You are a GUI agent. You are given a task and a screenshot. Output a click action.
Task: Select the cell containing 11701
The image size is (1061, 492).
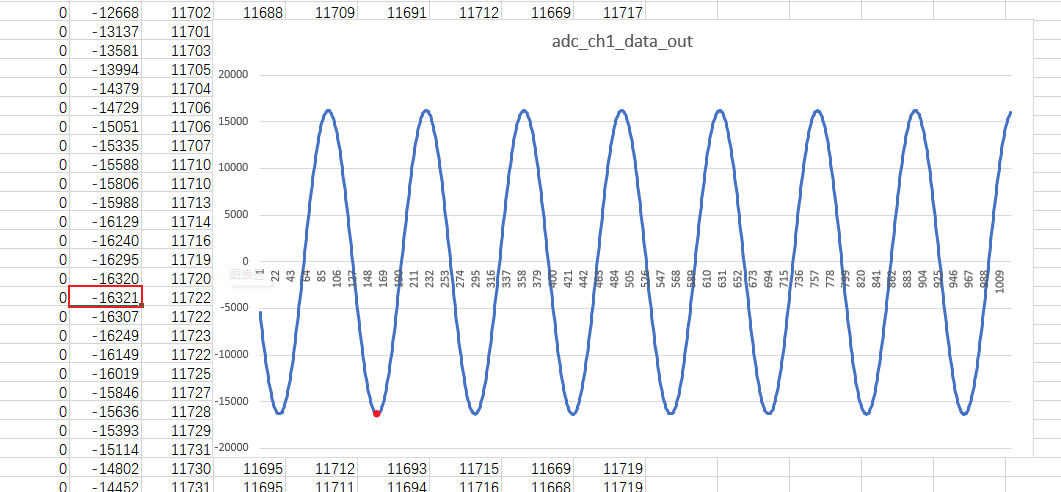coord(178,32)
